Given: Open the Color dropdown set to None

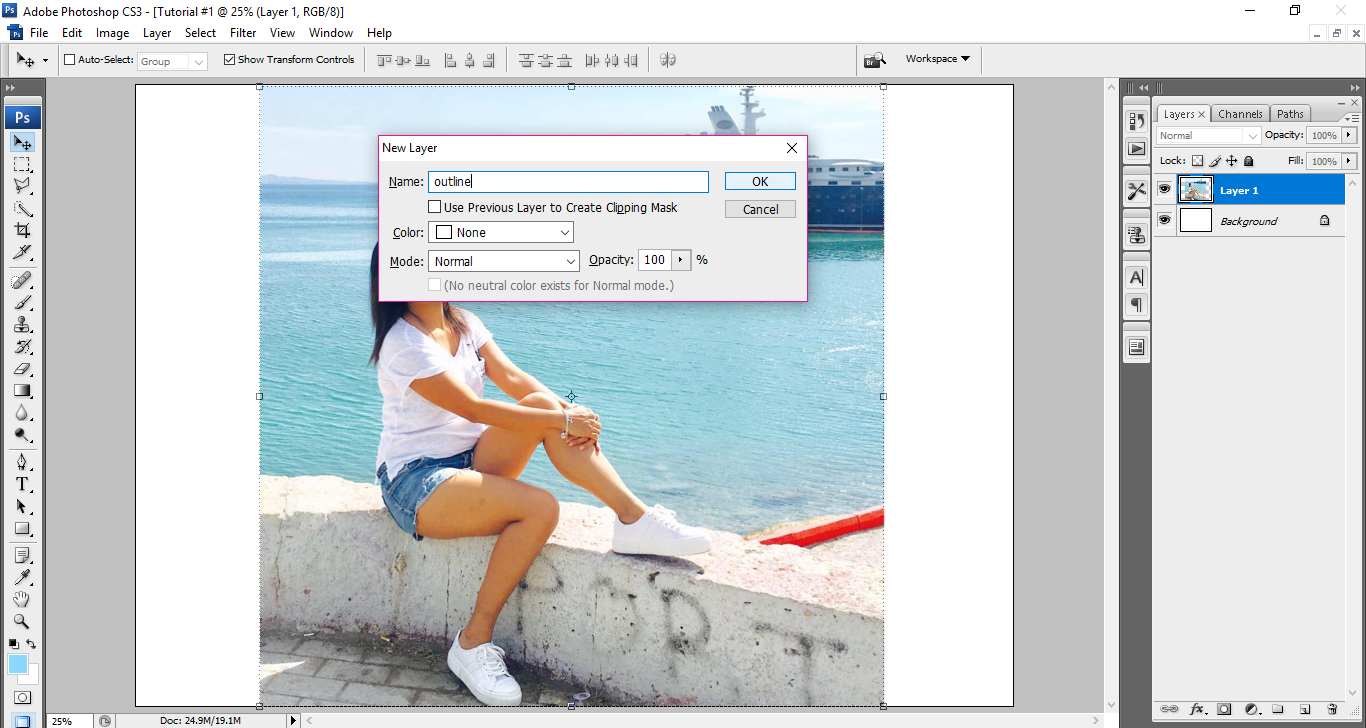Looking at the screenshot, I should [501, 233].
